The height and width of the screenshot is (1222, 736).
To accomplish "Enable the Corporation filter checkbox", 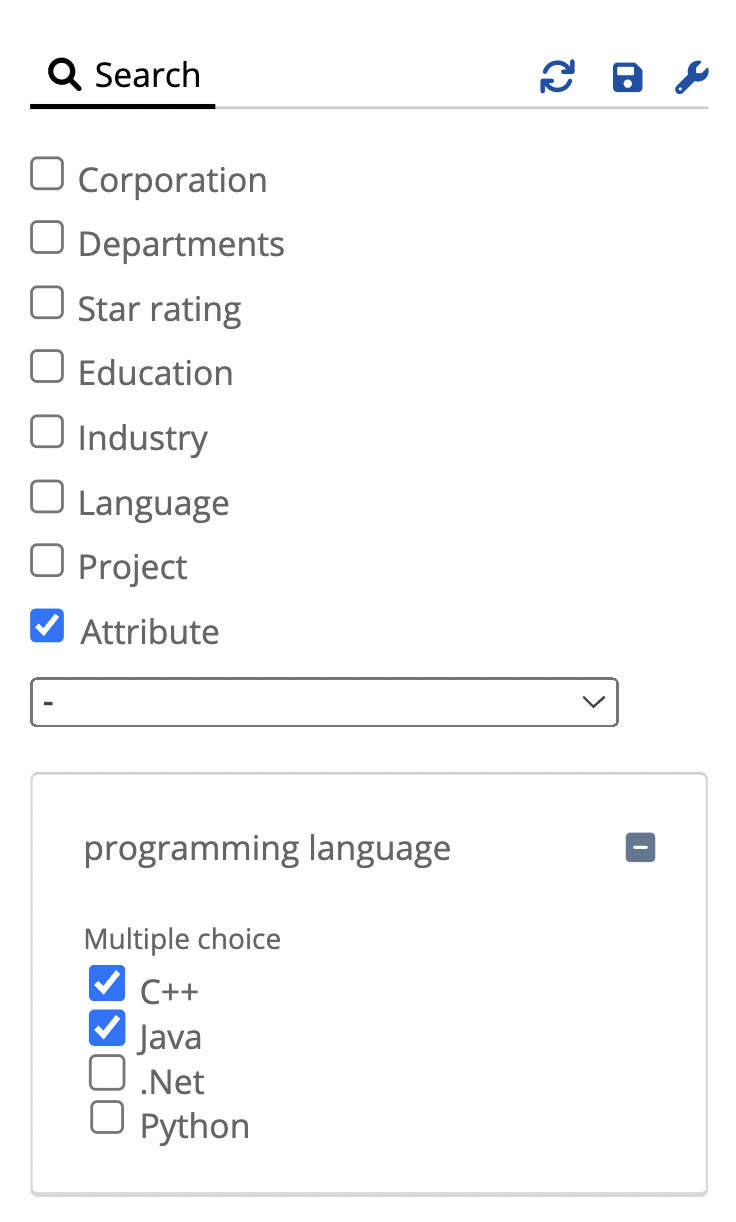I will (x=47, y=174).
